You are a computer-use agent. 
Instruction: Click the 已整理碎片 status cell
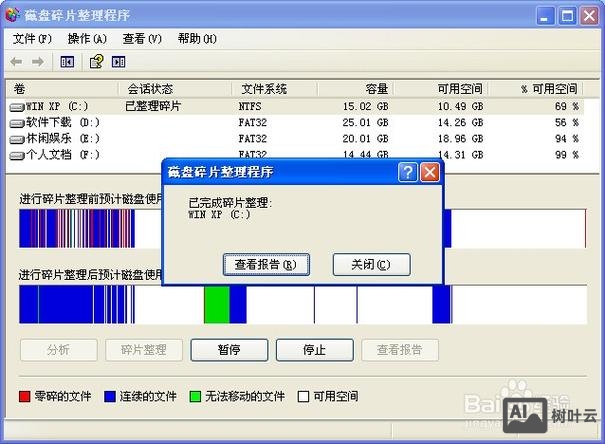click(x=153, y=106)
